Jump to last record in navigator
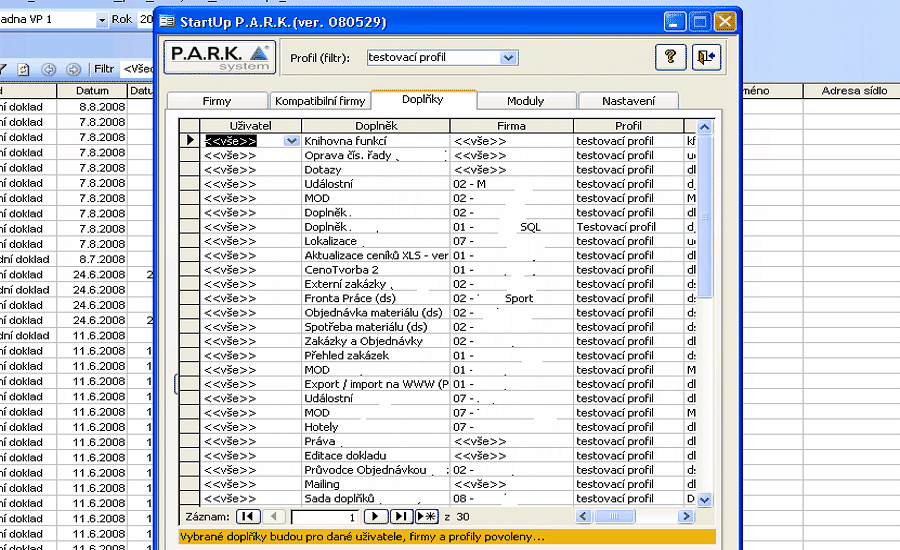900x550 pixels. coord(401,516)
